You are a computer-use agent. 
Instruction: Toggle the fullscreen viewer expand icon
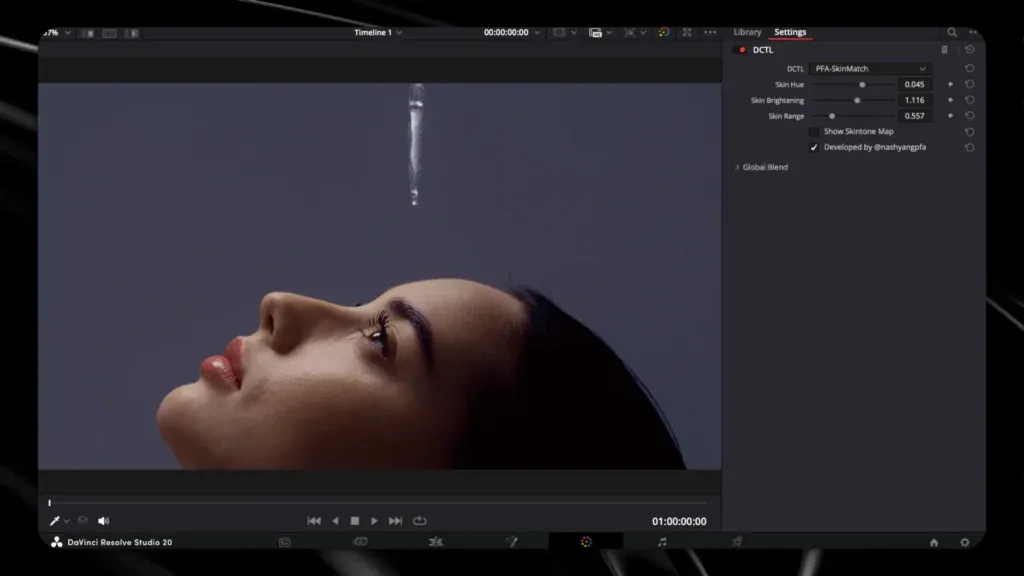point(687,33)
